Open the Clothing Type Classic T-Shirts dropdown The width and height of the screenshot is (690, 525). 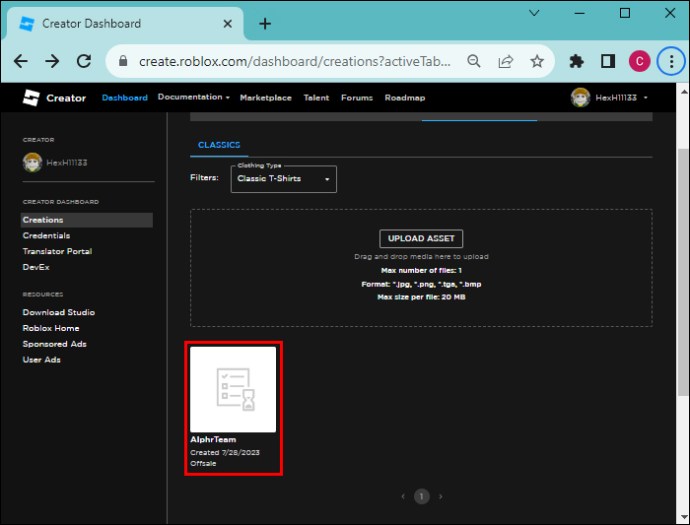(x=283, y=179)
